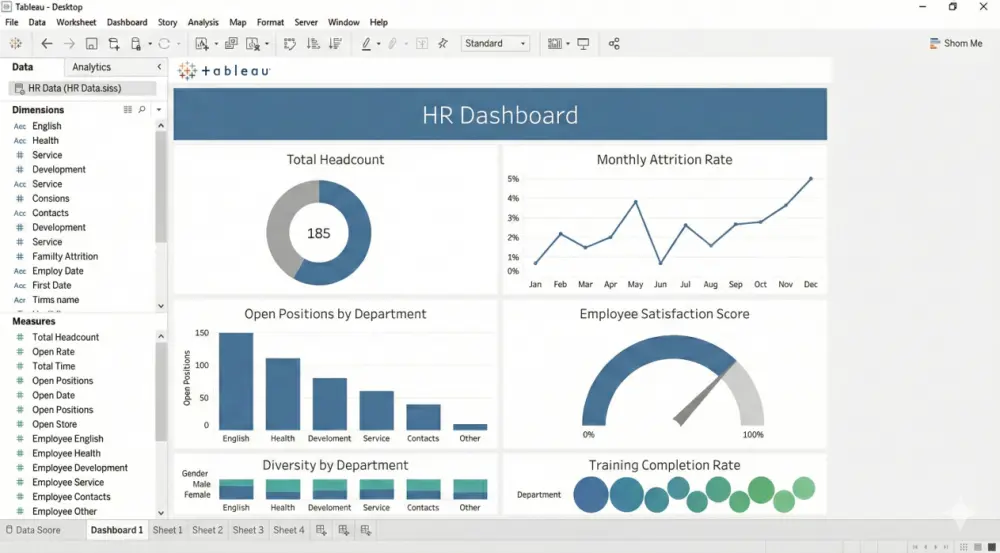Click the blue segment of headcount donut
Image resolution: width=1000 pixels, height=553 pixels.
point(358,233)
